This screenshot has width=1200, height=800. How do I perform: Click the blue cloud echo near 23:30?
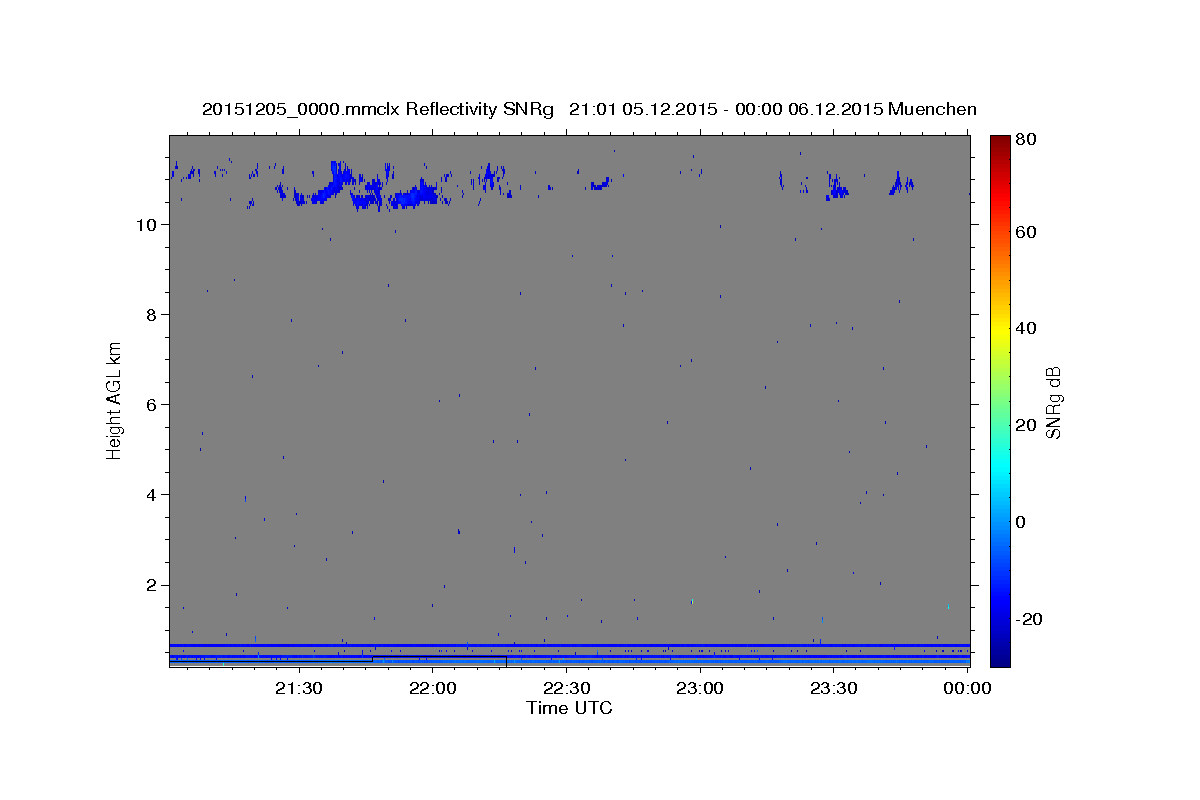(x=838, y=187)
